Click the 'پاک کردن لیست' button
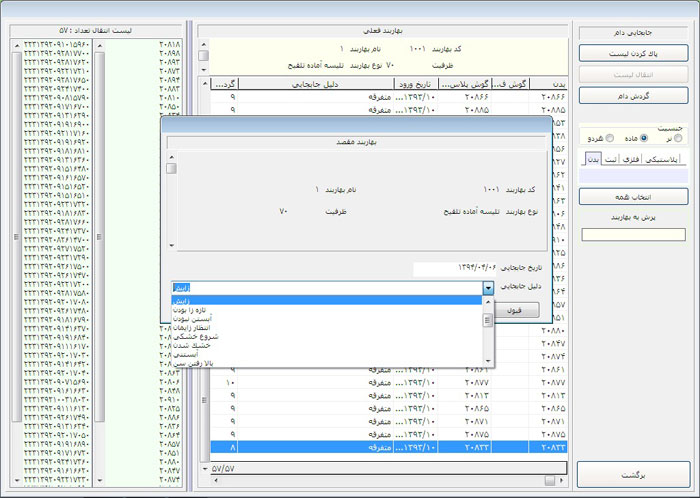Image resolution: width=700 pixels, height=498 pixels. point(633,54)
